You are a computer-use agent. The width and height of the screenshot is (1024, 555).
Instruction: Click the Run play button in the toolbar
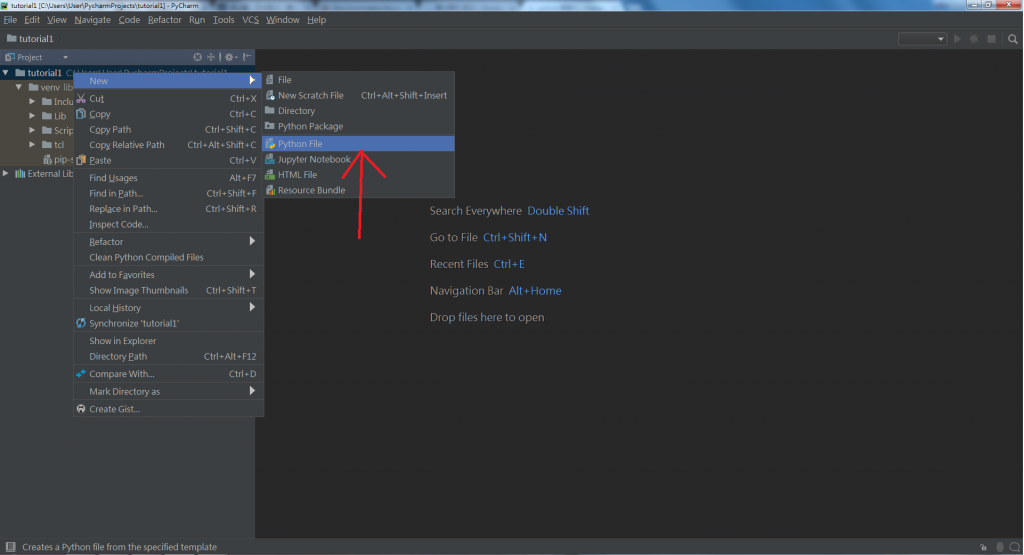coord(957,39)
